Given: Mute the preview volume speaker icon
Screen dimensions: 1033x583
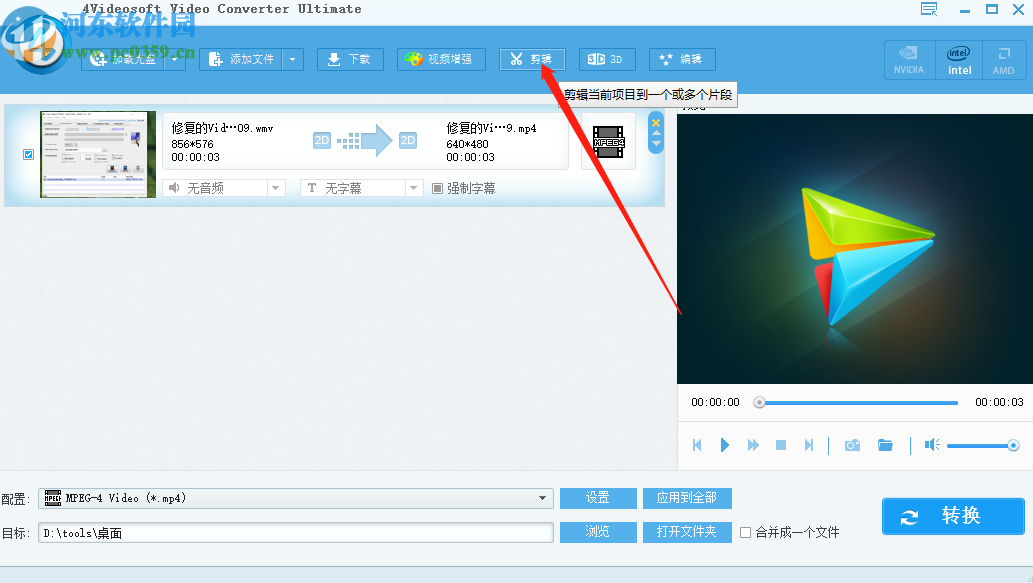Looking at the screenshot, I should point(932,445).
